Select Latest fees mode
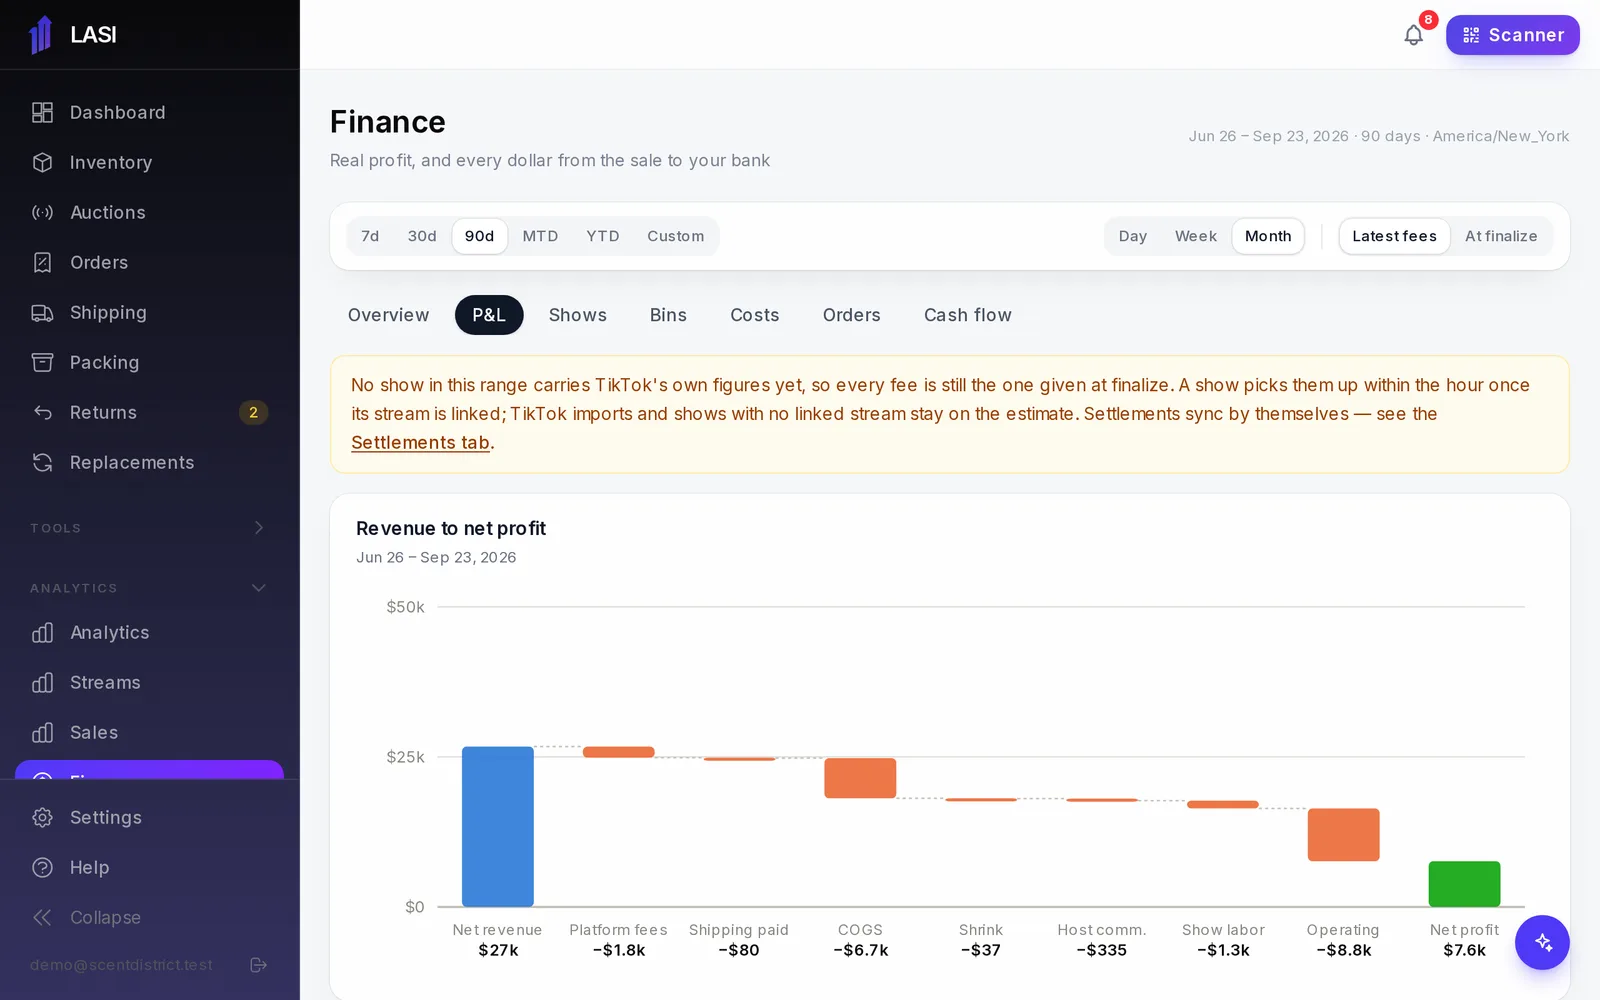The image size is (1600, 1000). click(x=1394, y=236)
